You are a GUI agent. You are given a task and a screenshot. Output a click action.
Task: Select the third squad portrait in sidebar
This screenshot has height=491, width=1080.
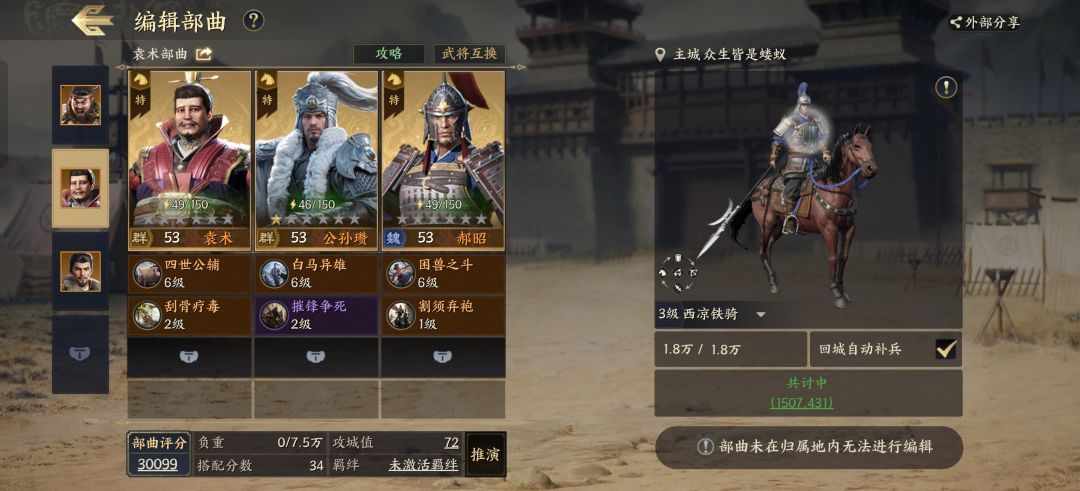point(81,271)
